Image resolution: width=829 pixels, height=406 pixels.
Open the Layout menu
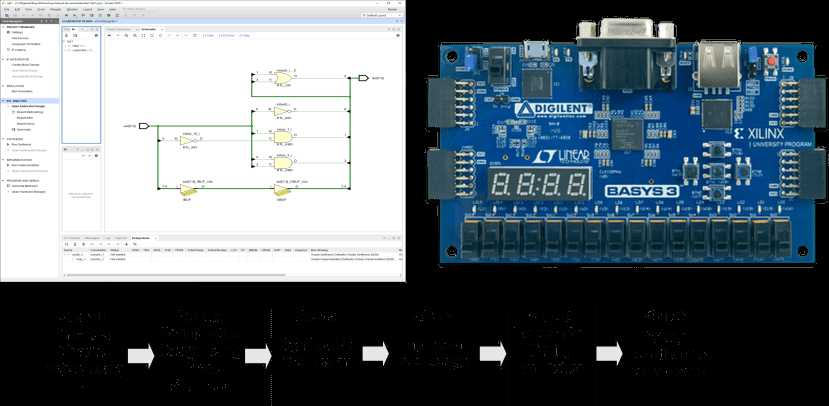[87, 10]
